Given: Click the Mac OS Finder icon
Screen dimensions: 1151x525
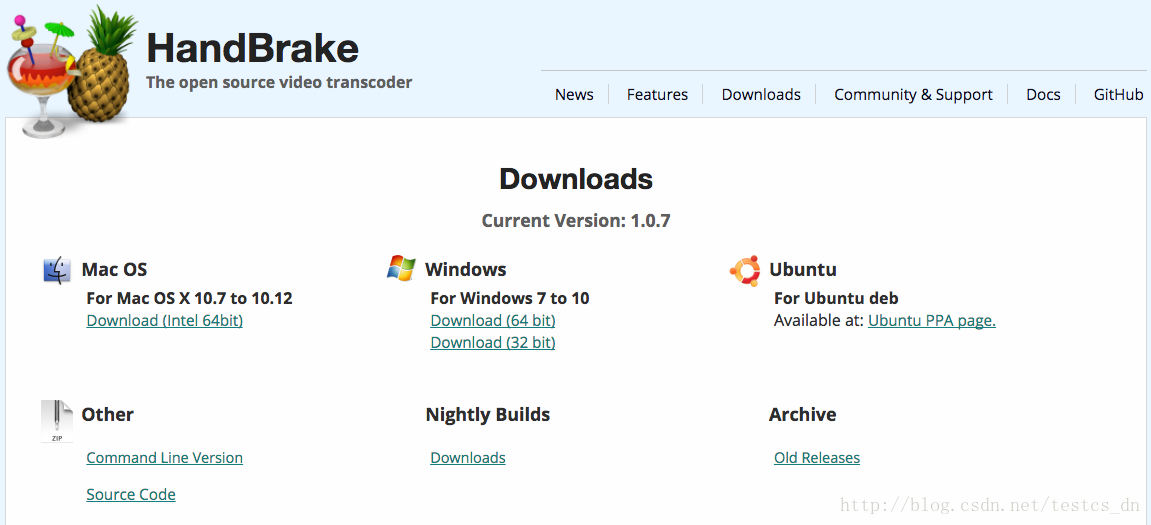Looking at the screenshot, I should 57,269.
